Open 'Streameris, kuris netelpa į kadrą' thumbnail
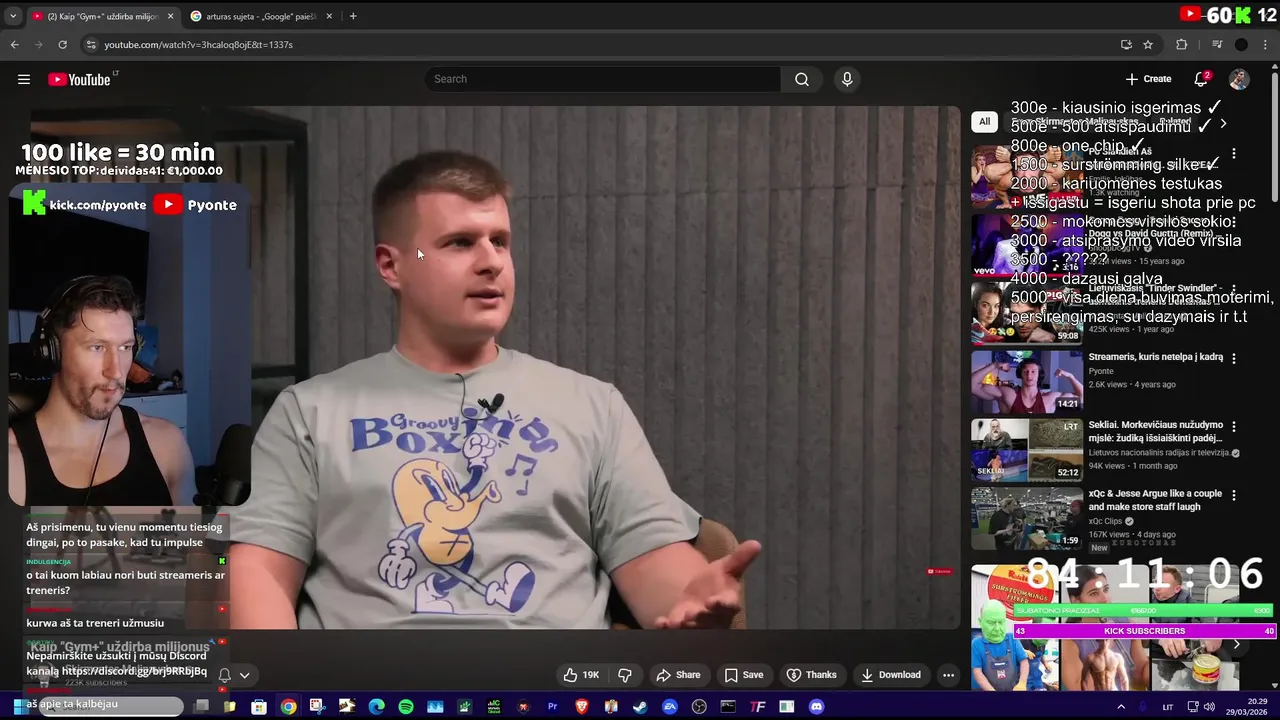Image resolution: width=1280 pixels, height=720 pixels. point(1026,380)
